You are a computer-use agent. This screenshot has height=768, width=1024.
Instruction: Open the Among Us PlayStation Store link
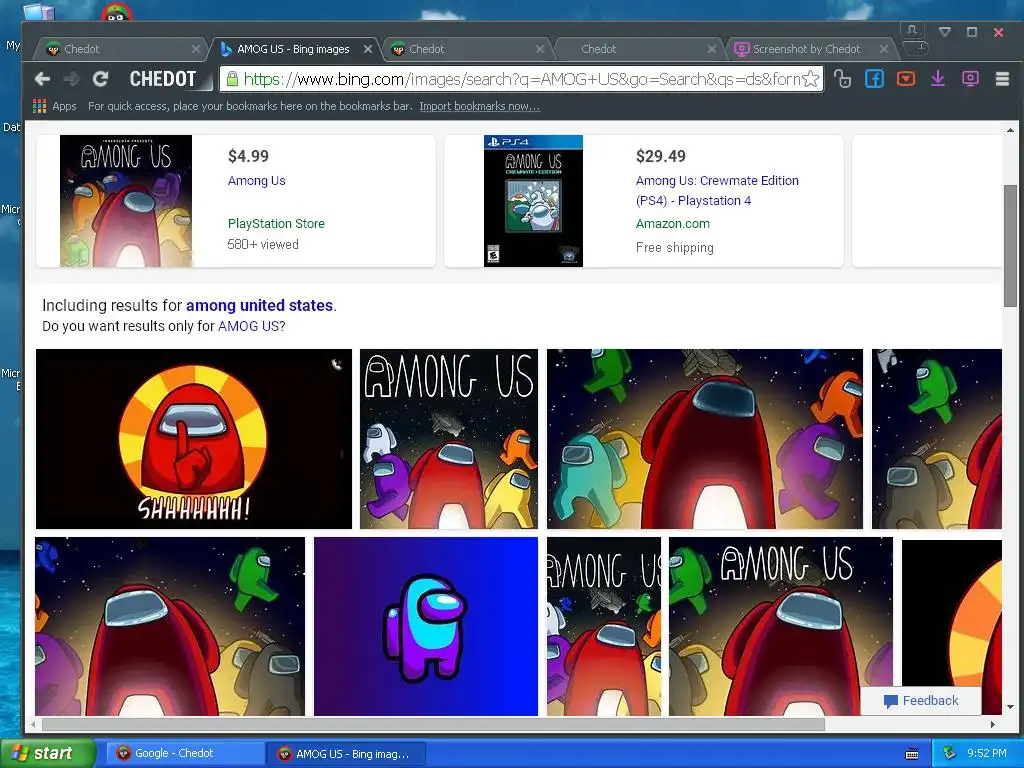point(257,180)
